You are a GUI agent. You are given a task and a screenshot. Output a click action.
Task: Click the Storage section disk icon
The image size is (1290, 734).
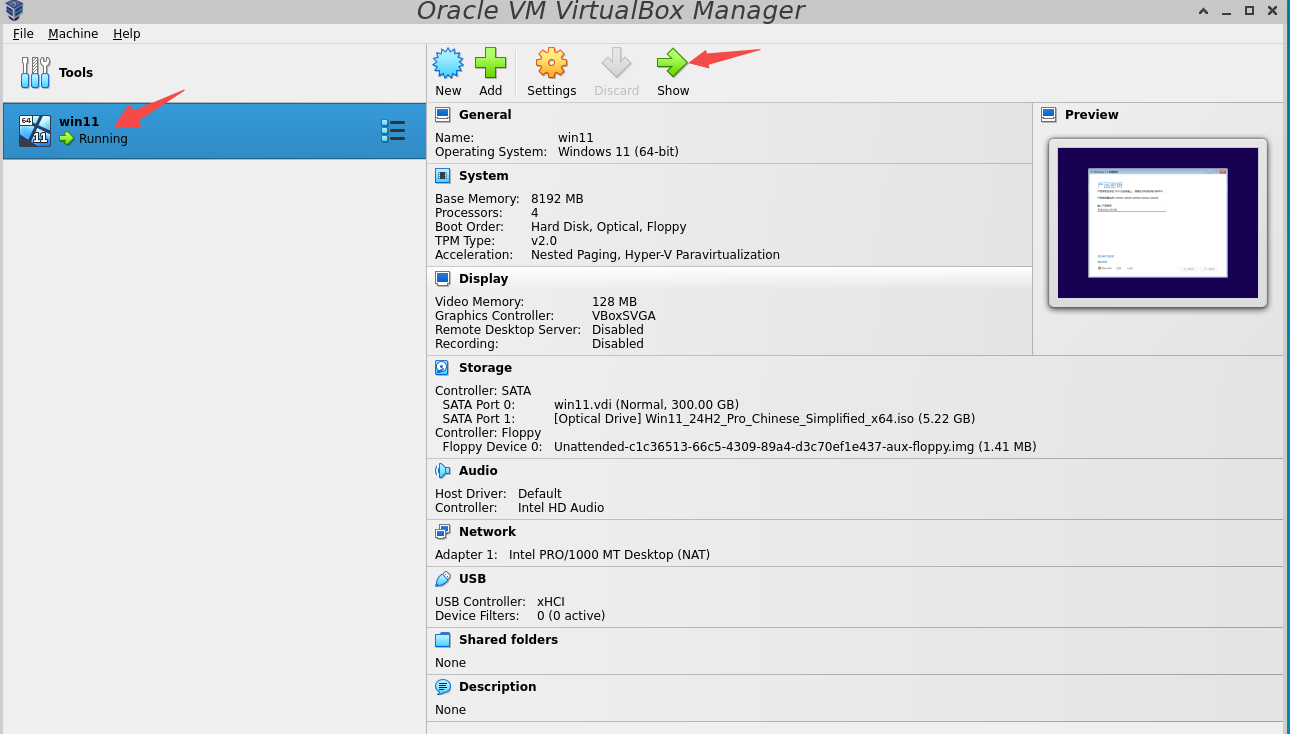coord(443,368)
